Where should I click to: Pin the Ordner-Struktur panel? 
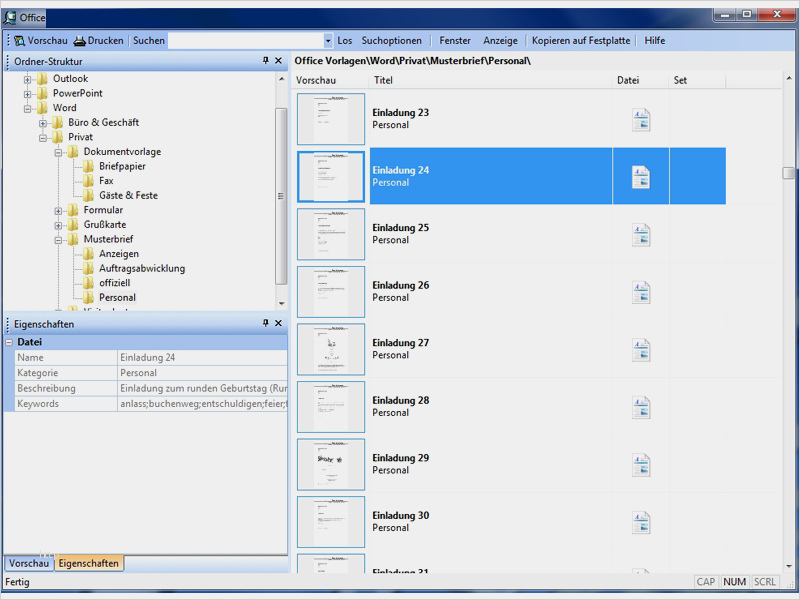coord(265,61)
